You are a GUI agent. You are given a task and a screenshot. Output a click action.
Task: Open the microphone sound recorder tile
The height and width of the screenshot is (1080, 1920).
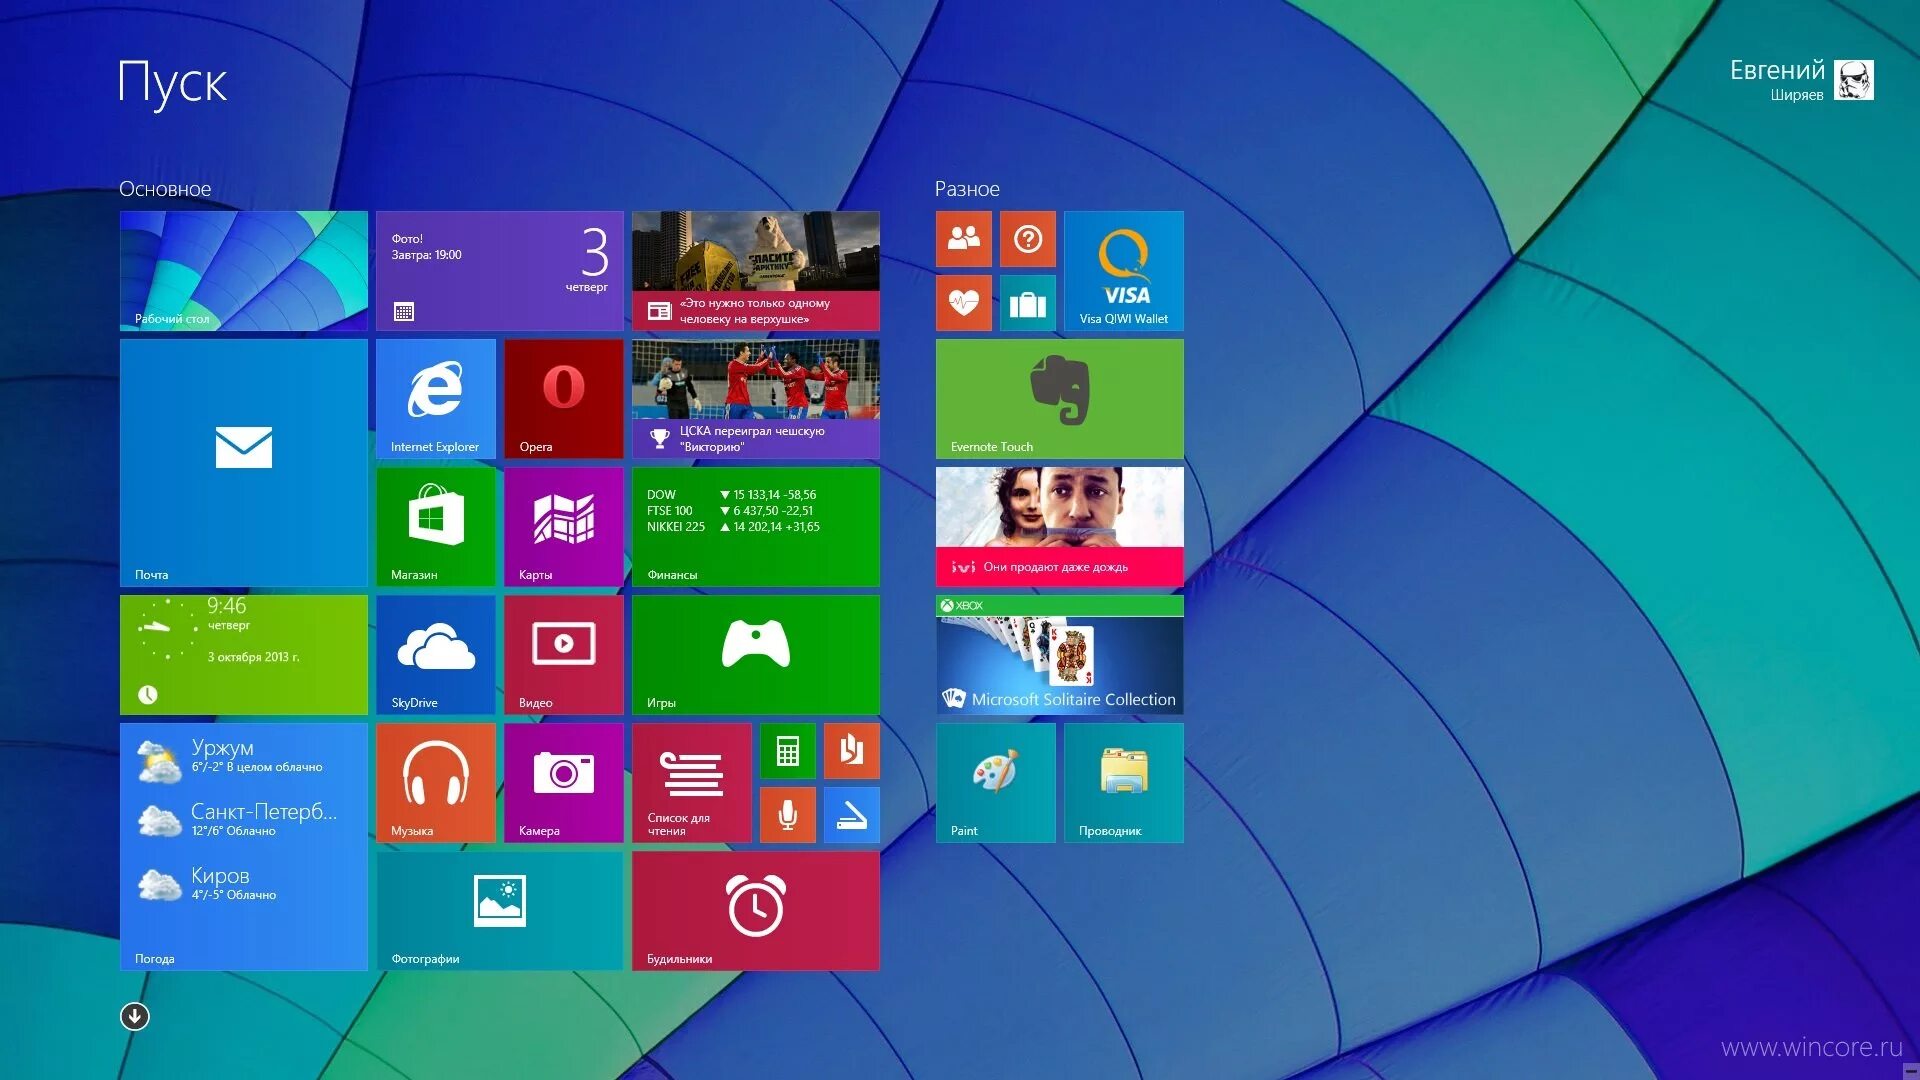(788, 815)
